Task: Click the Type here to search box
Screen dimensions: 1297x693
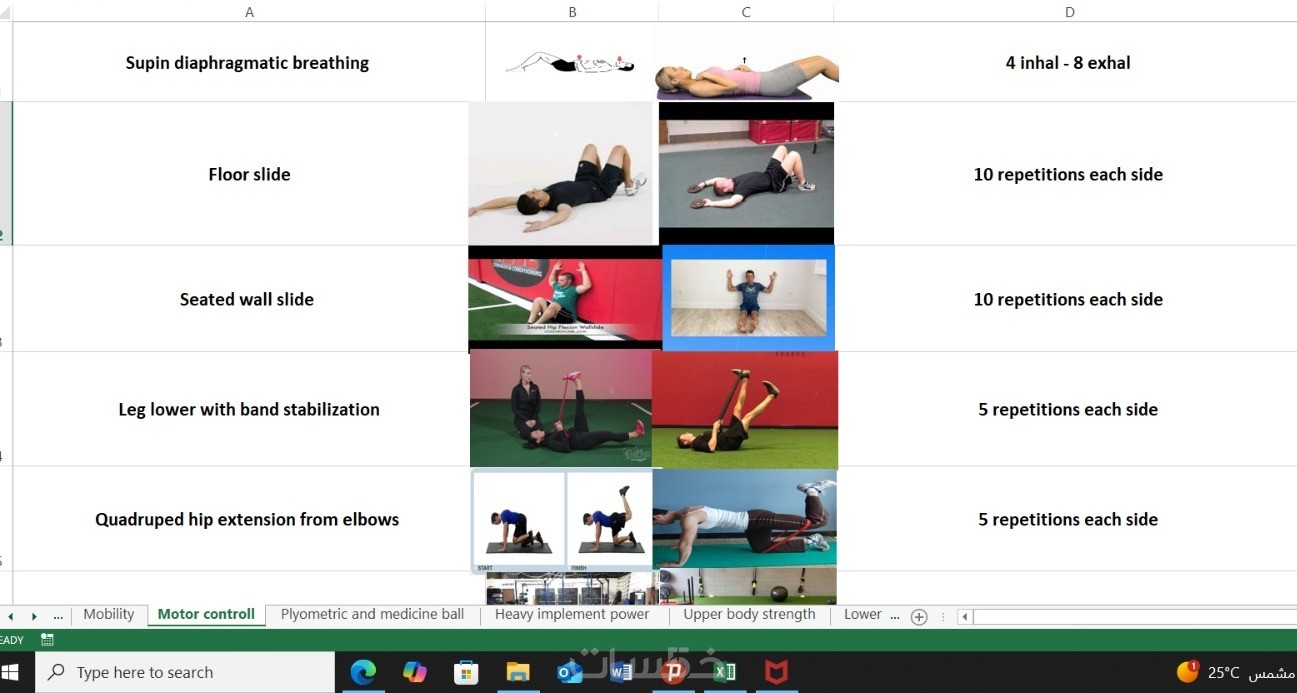Action: click(185, 672)
